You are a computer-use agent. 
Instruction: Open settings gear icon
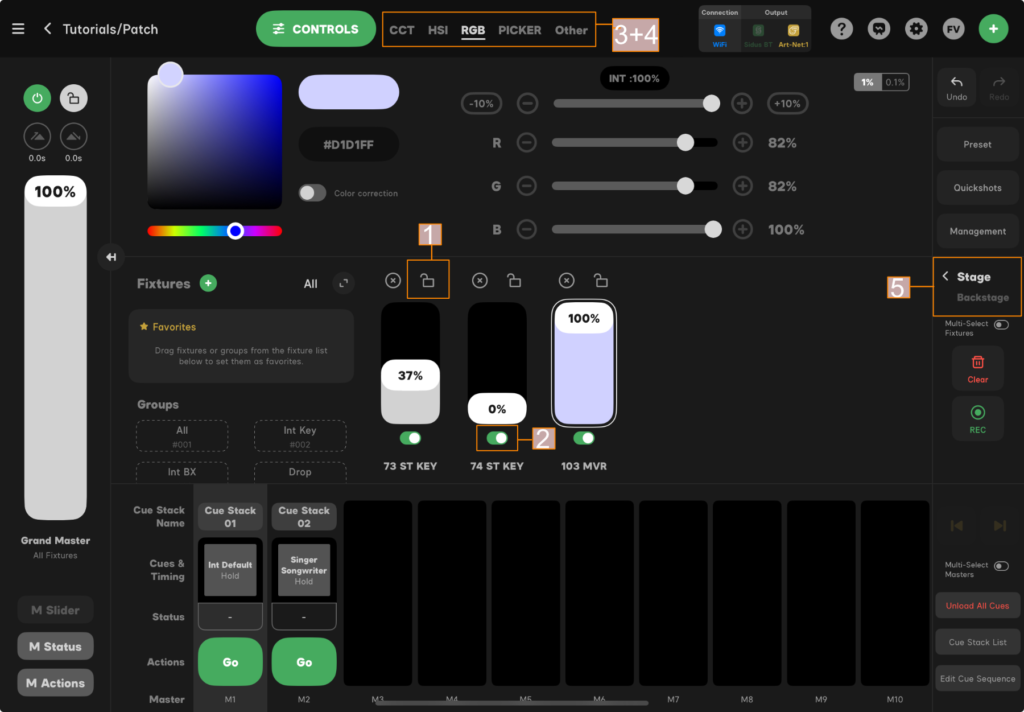click(x=916, y=29)
